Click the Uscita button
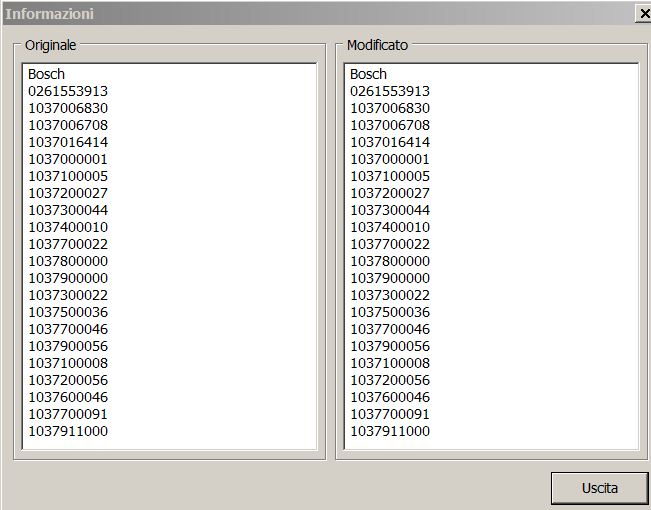Screen dimensions: 651x510 [x=599, y=488]
